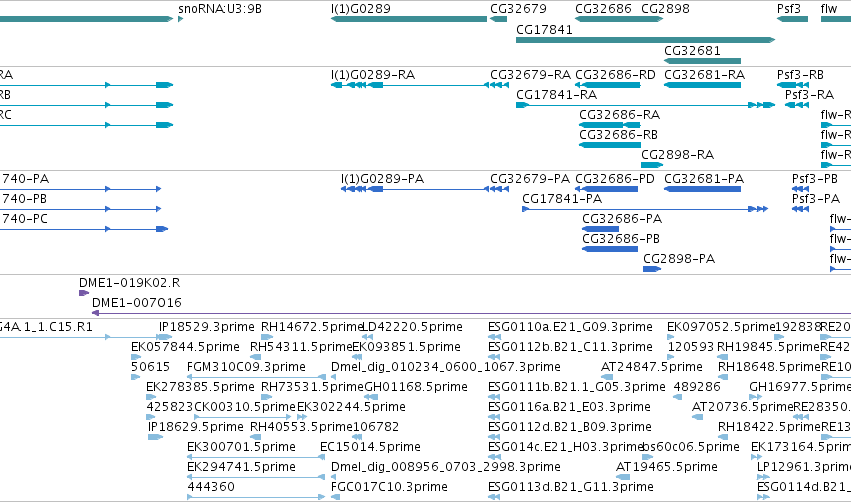This screenshot has width=851, height=502.
Task: Select the CG32681-PA protein label
Action: click(x=704, y=179)
